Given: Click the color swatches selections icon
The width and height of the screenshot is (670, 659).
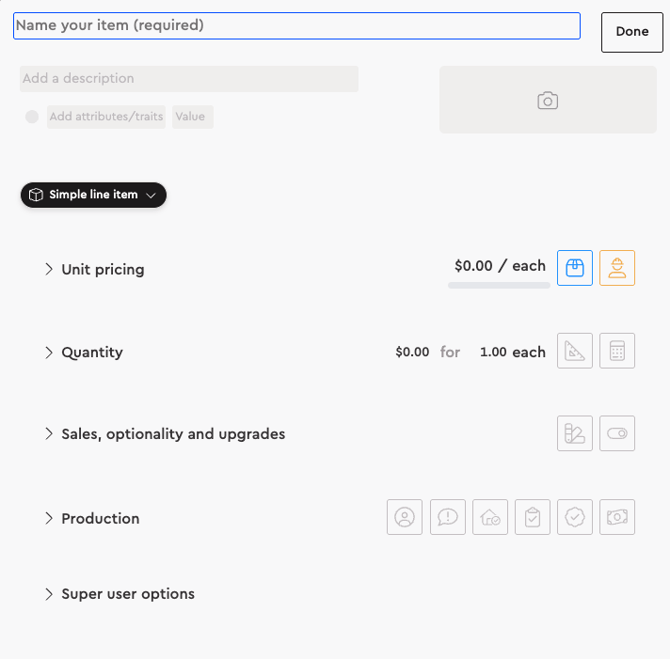Looking at the screenshot, I should click(x=575, y=433).
